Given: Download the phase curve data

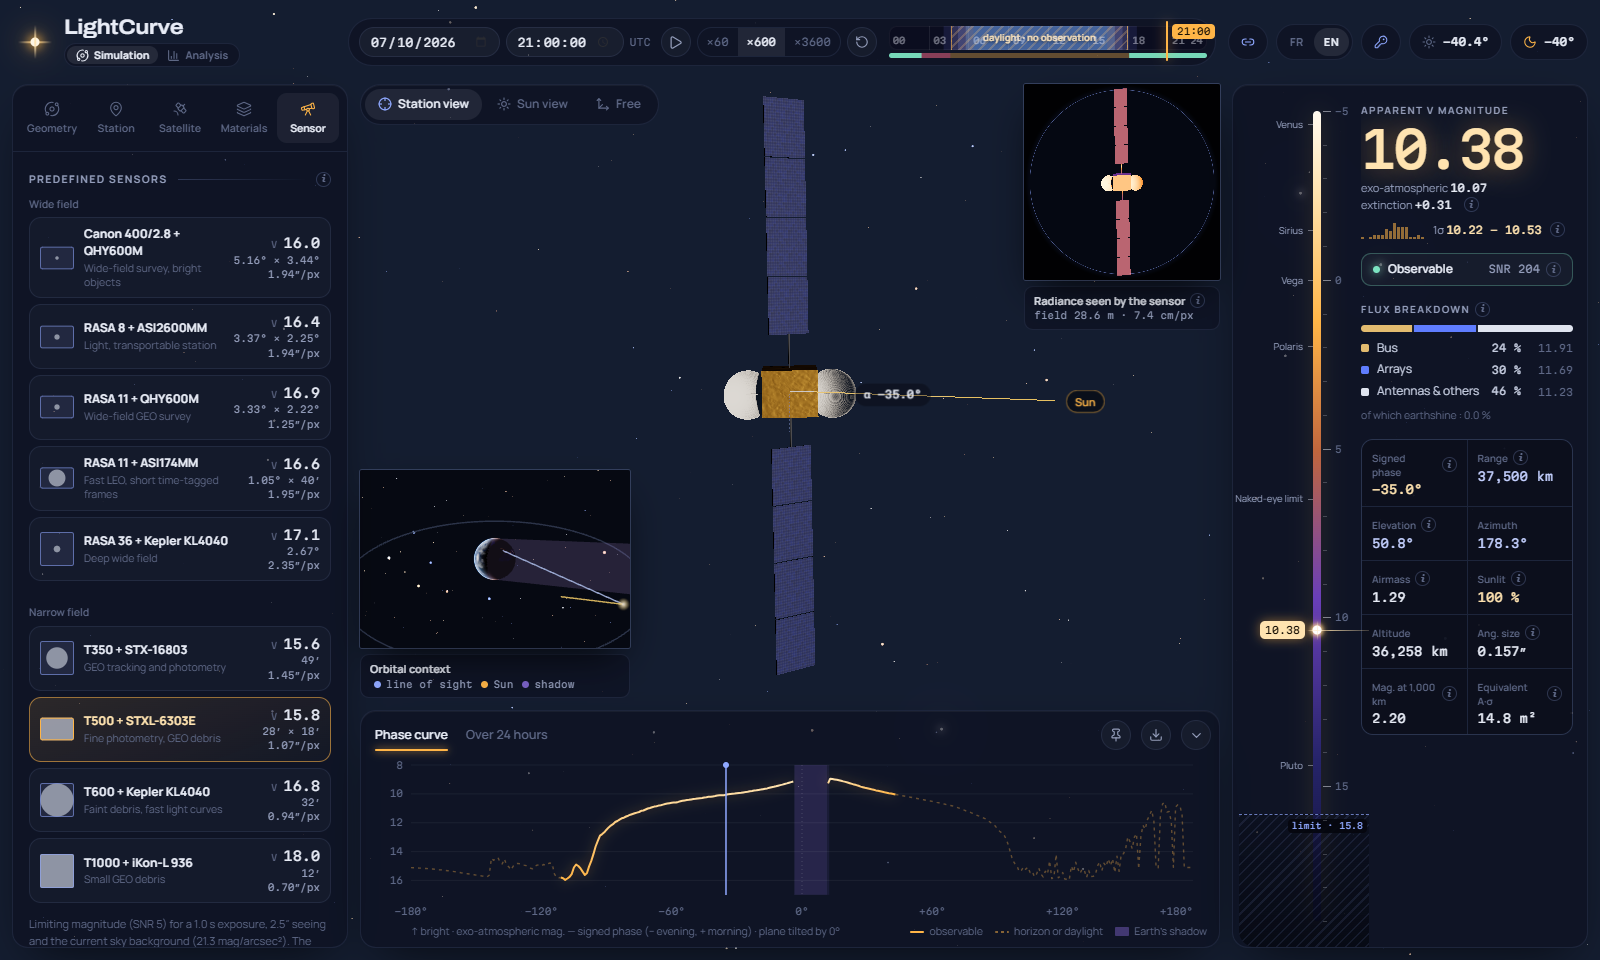Looking at the screenshot, I should tap(1156, 735).
